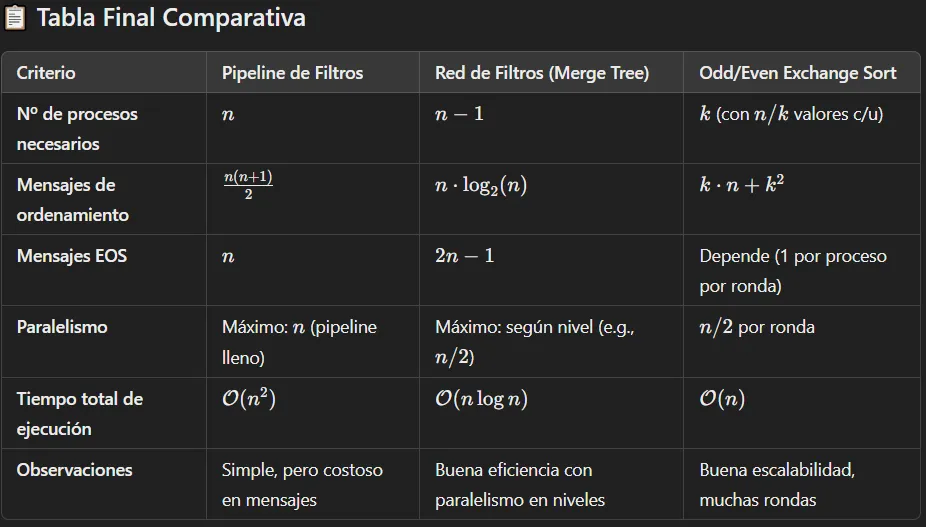
Task: Click the Criterio column header
Action: tap(46, 73)
